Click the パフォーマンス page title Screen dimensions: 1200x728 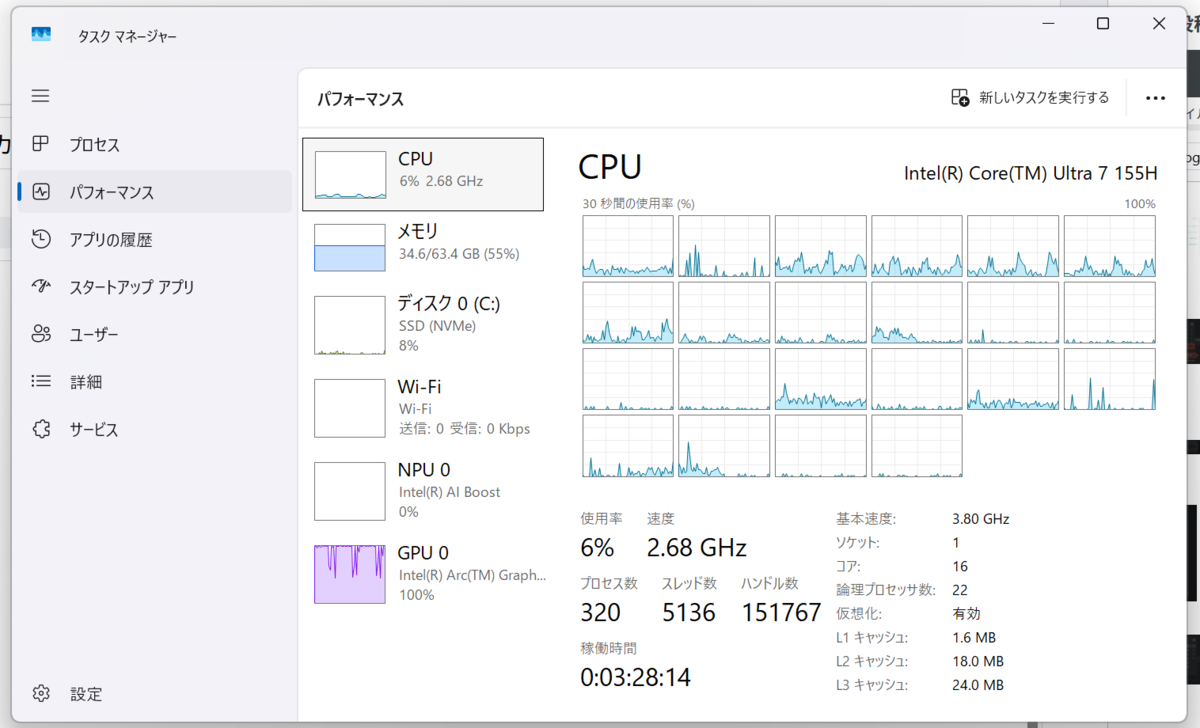coord(361,99)
